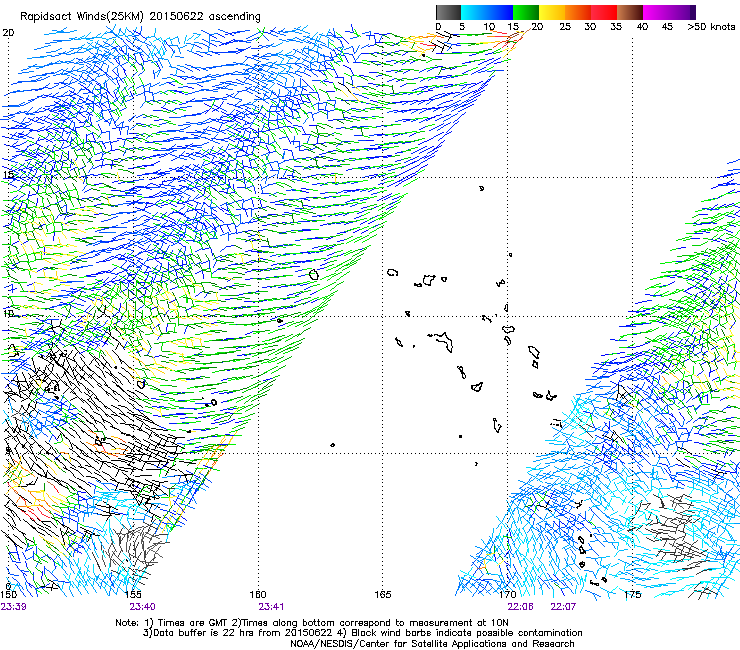Click the '23:40' overpass time label
740x650 pixels.
coord(143,607)
